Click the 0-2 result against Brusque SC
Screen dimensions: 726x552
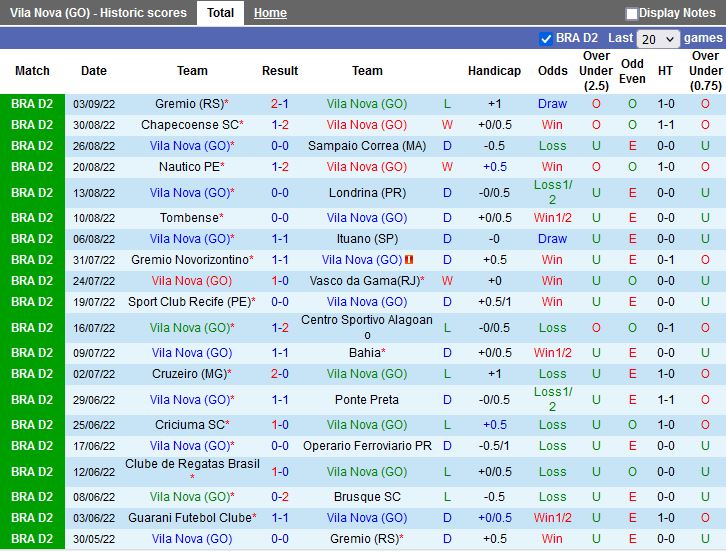(x=280, y=497)
